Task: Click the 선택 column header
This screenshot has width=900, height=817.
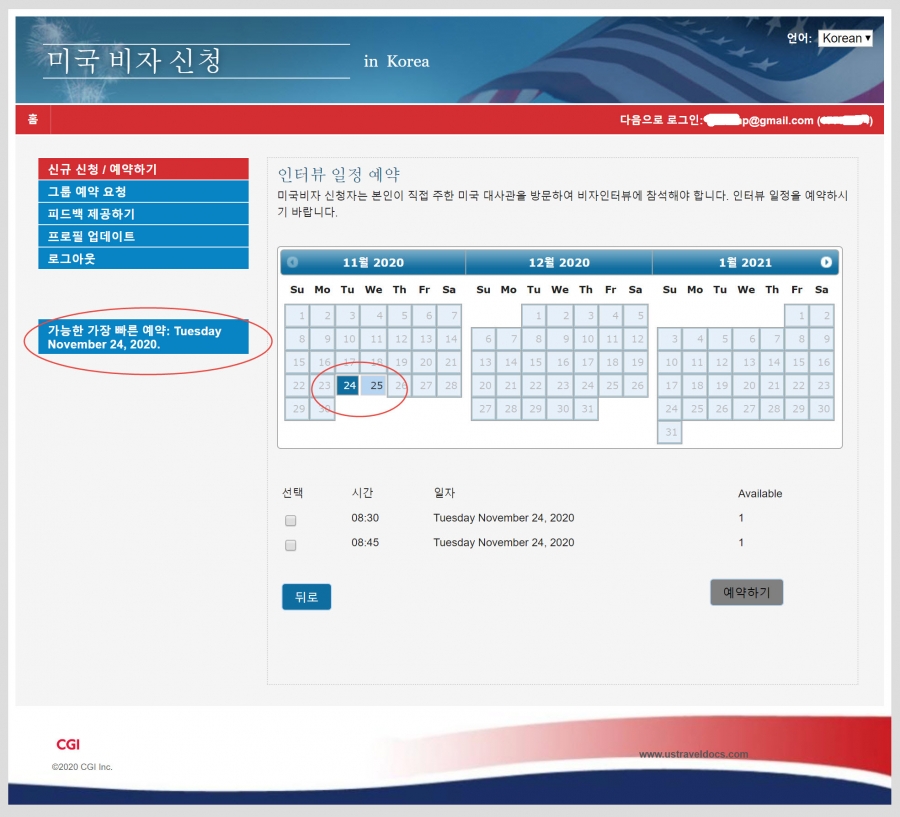Action: point(292,493)
